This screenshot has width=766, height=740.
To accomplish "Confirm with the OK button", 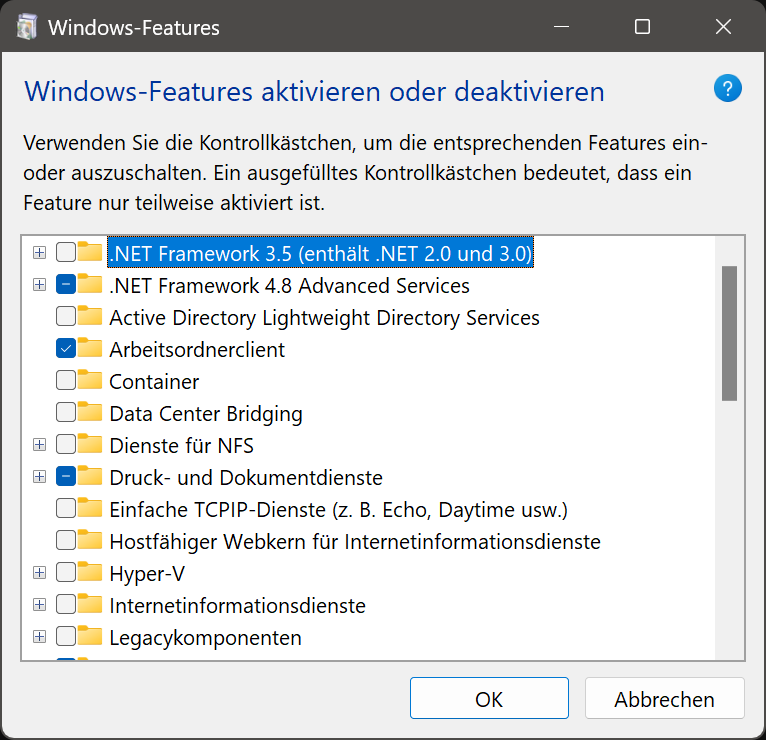I will 489,699.
